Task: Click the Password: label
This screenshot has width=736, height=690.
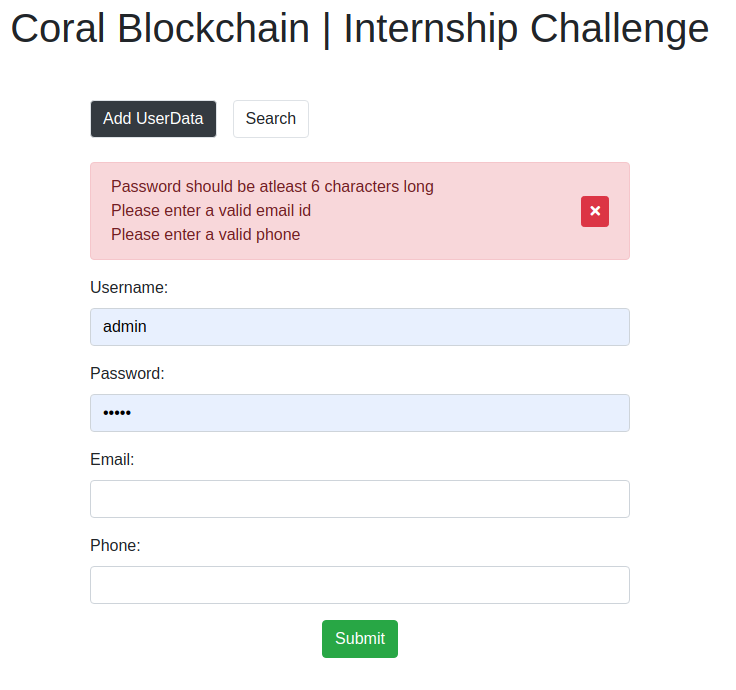Action: (x=127, y=373)
